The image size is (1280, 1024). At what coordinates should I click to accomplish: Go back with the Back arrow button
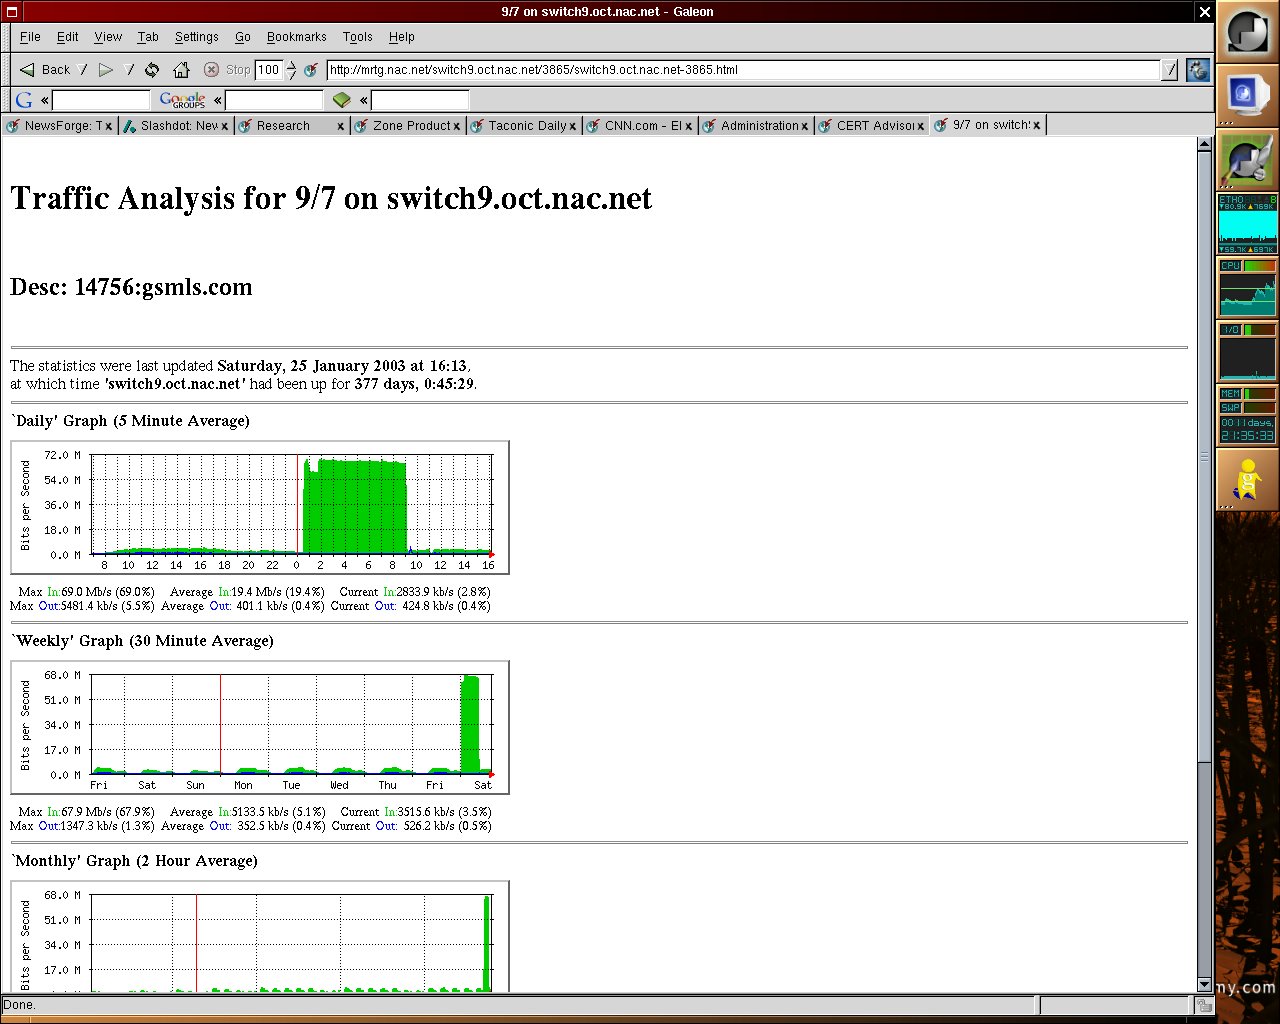[x=44, y=70]
